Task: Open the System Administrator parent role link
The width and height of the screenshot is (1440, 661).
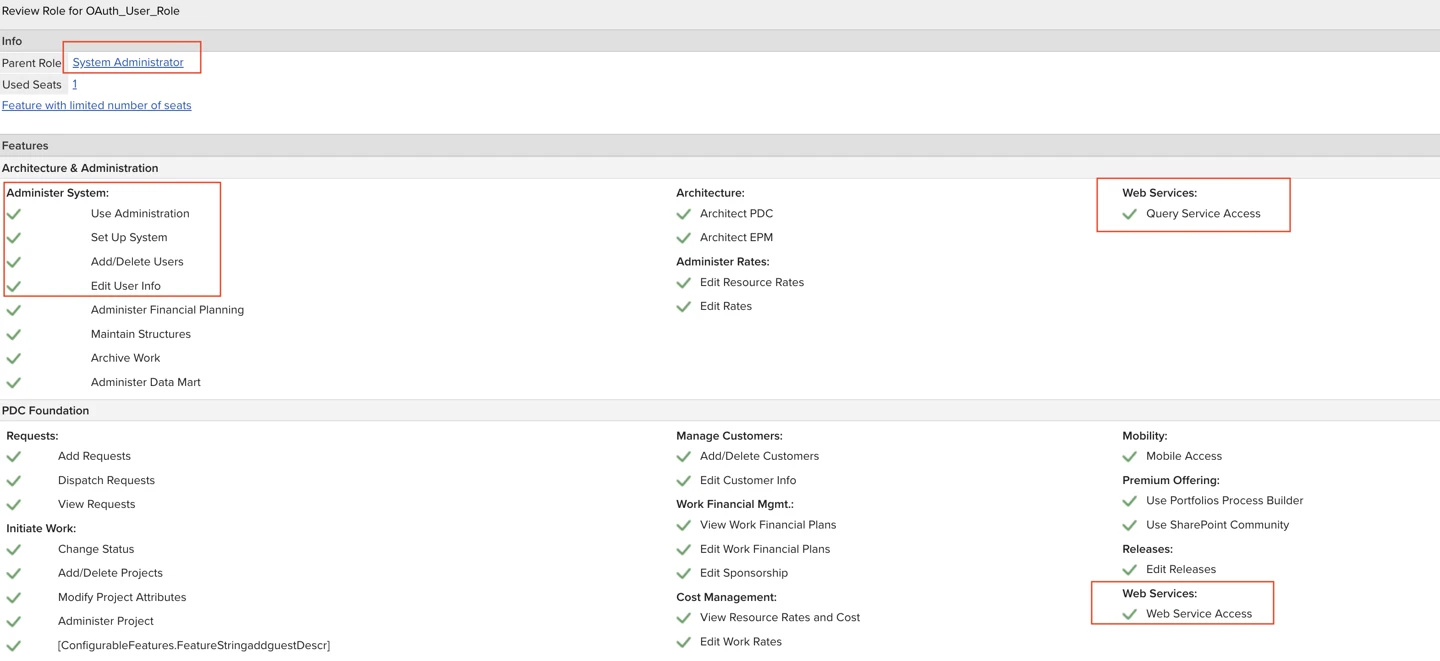Action: [x=128, y=62]
